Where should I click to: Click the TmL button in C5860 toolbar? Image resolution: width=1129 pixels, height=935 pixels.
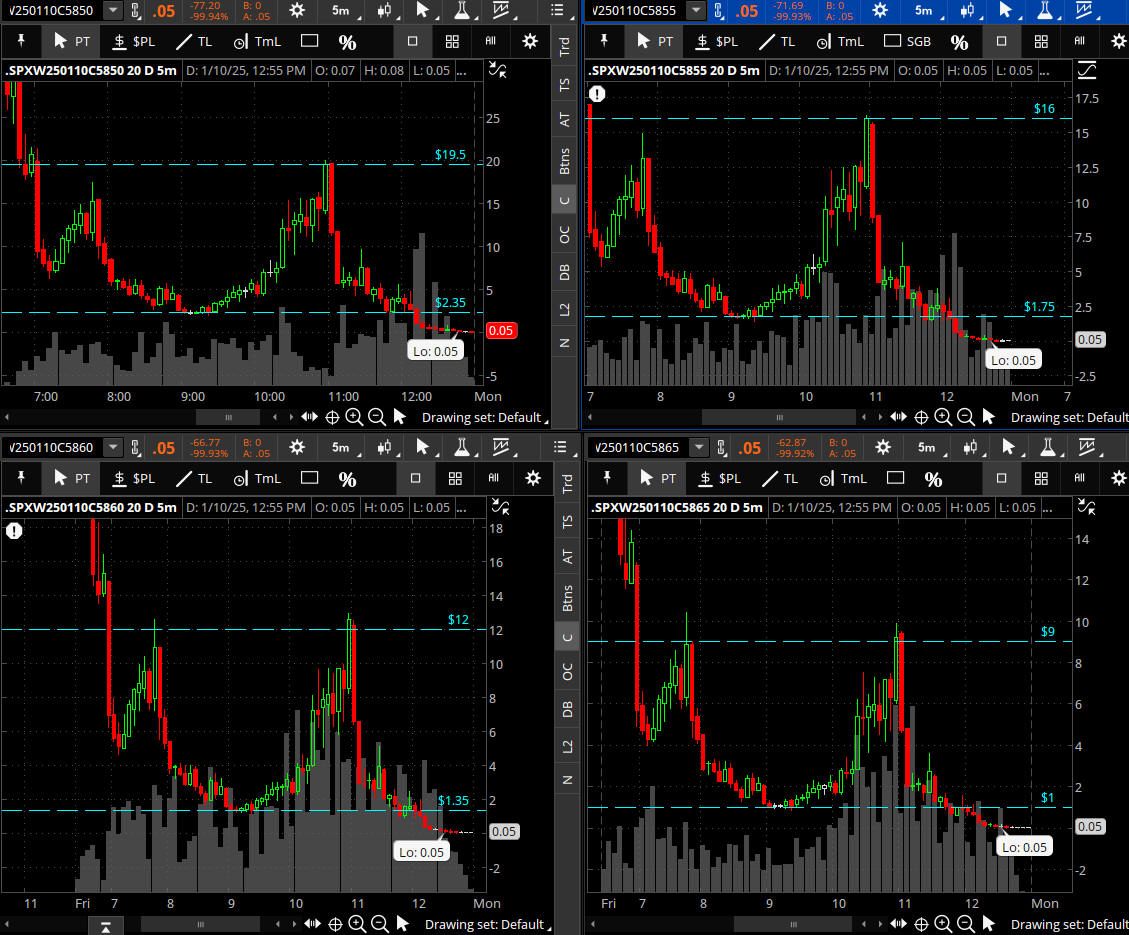click(x=256, y=479)
